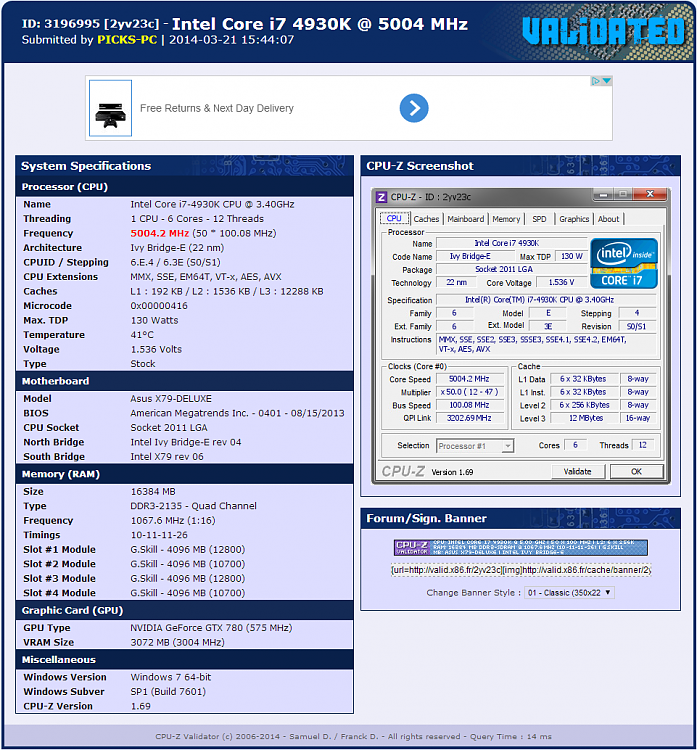697x750 pixels.
Task: Click 'Intel Core i7-4930K CPU @ 3.40GHz' name value
Action: point(212,204)
